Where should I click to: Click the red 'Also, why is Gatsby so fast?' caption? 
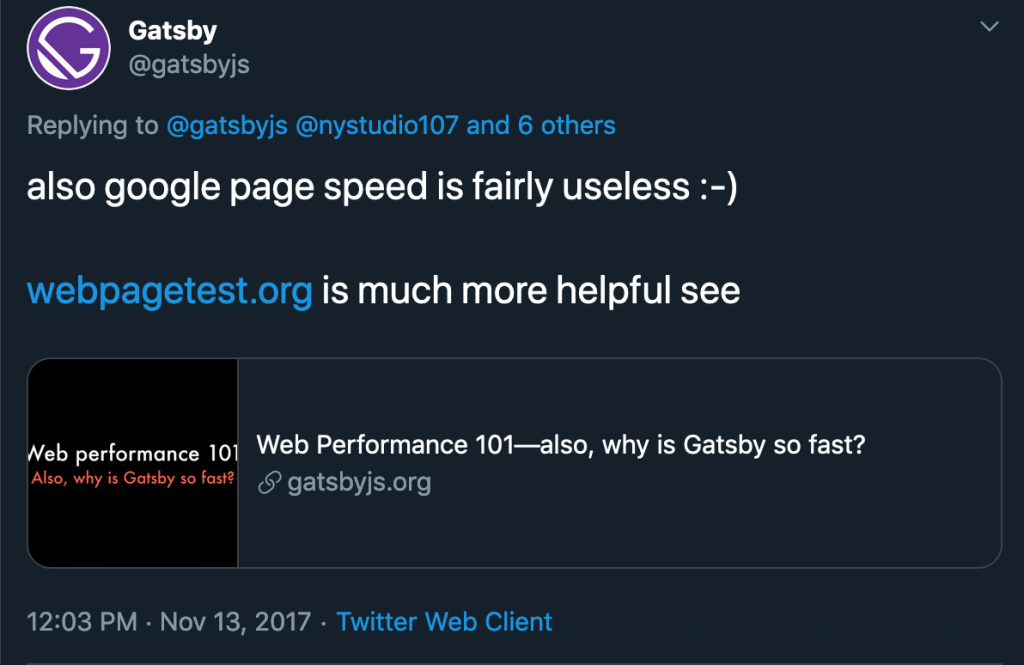[133, 478]
